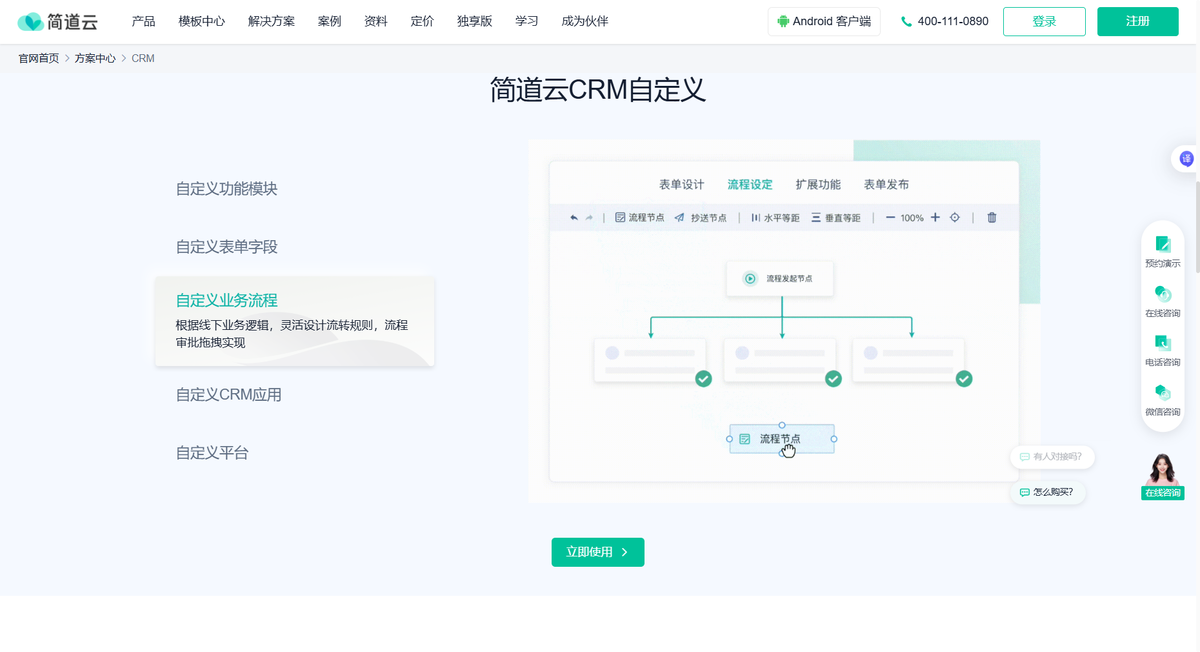Open the 学习 nav item
The height and width of the screenshot is (652, 1200).
coord(527,21)
